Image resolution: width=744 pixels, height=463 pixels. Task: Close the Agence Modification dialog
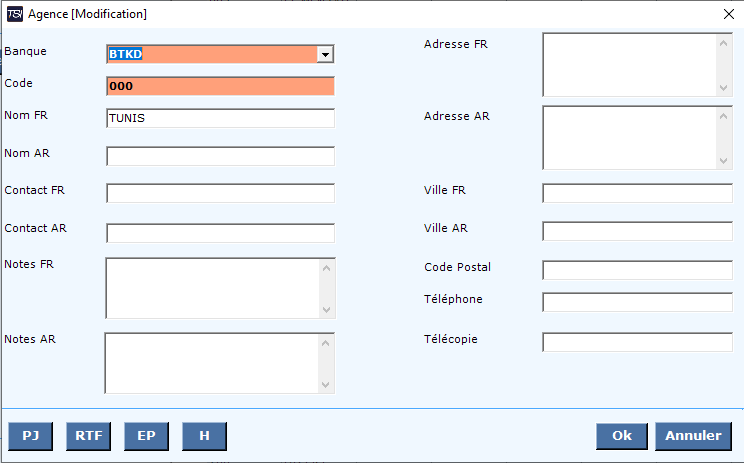tap(729, 14)
